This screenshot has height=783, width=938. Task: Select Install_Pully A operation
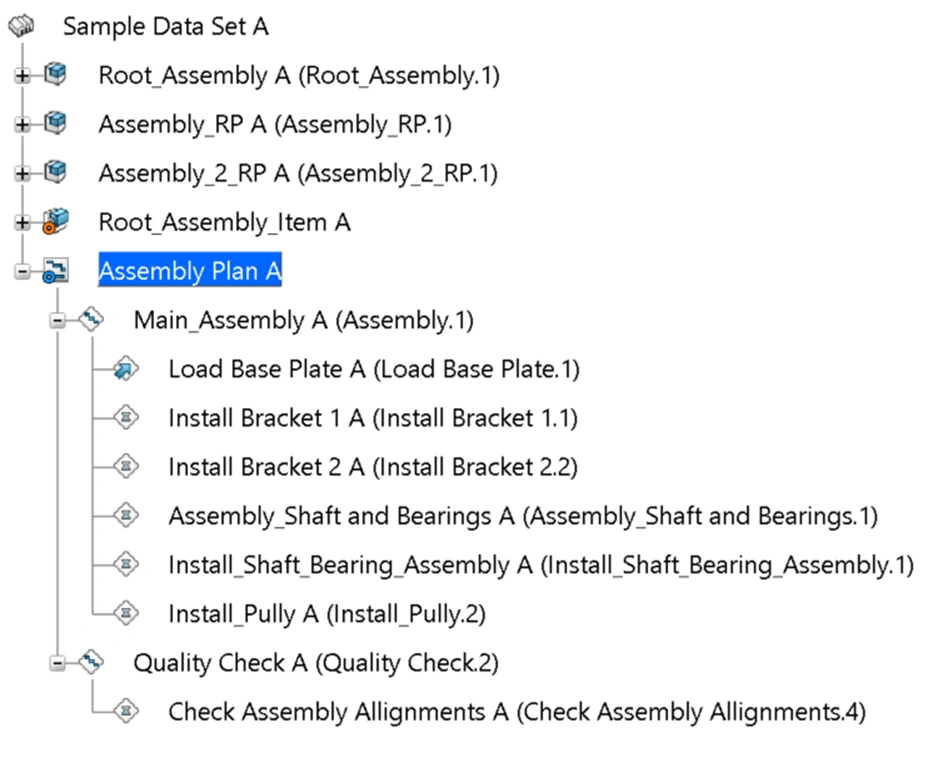(326, 613)
